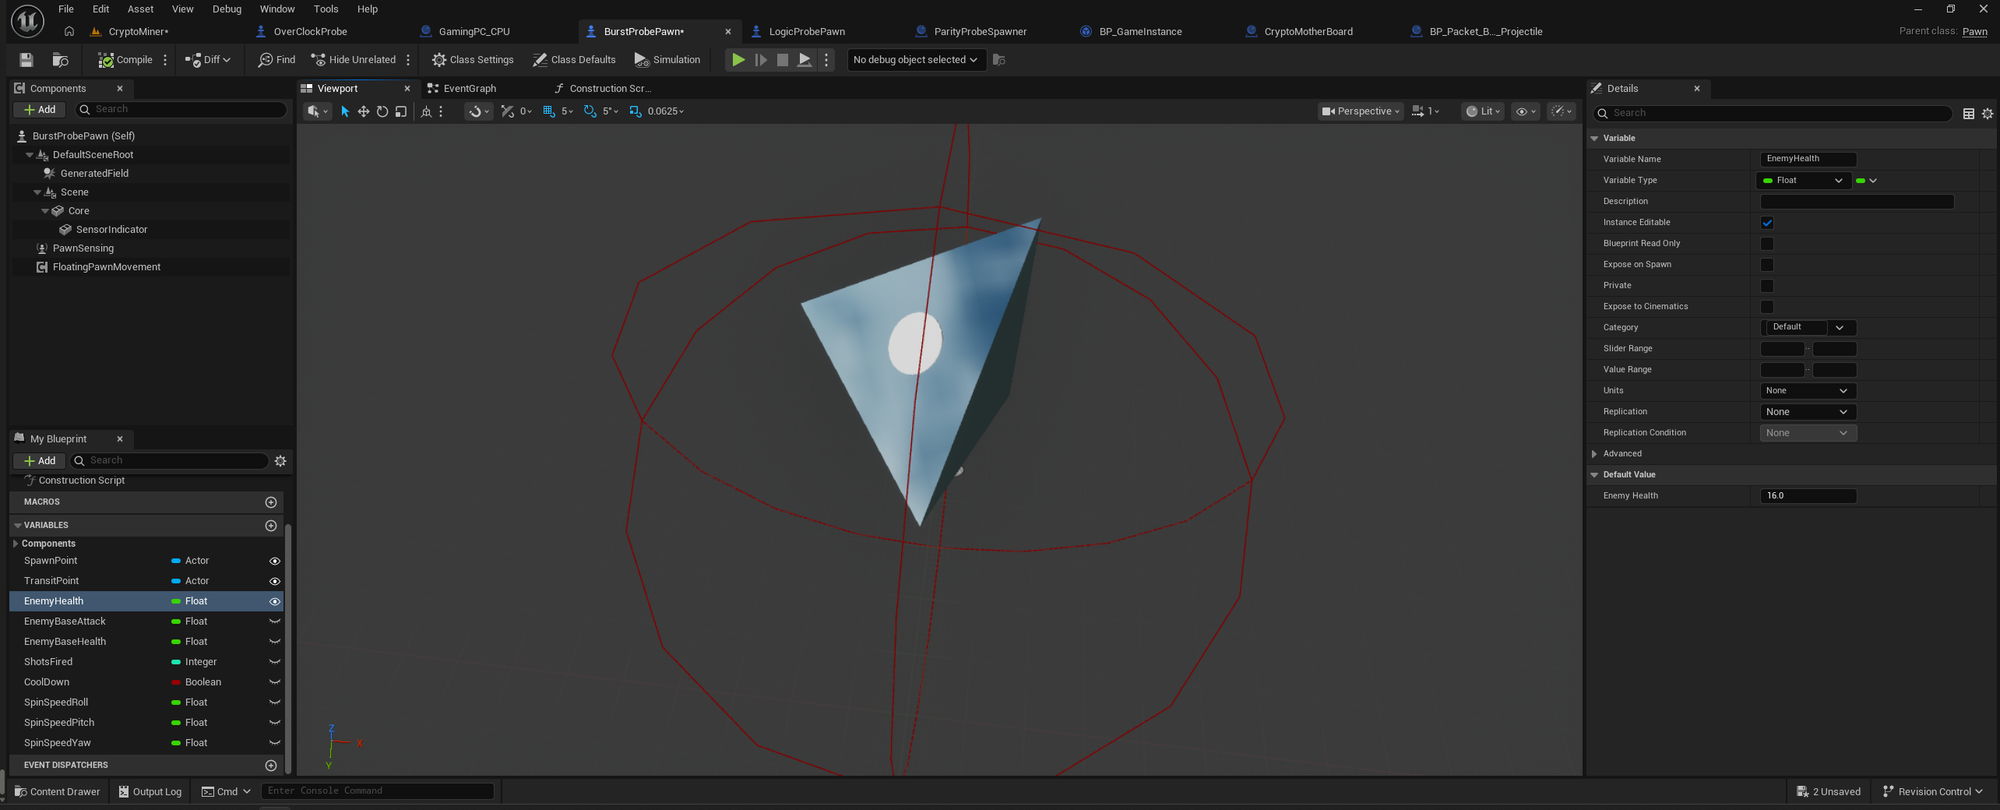Click the Enemy Health default value field

1808,496
